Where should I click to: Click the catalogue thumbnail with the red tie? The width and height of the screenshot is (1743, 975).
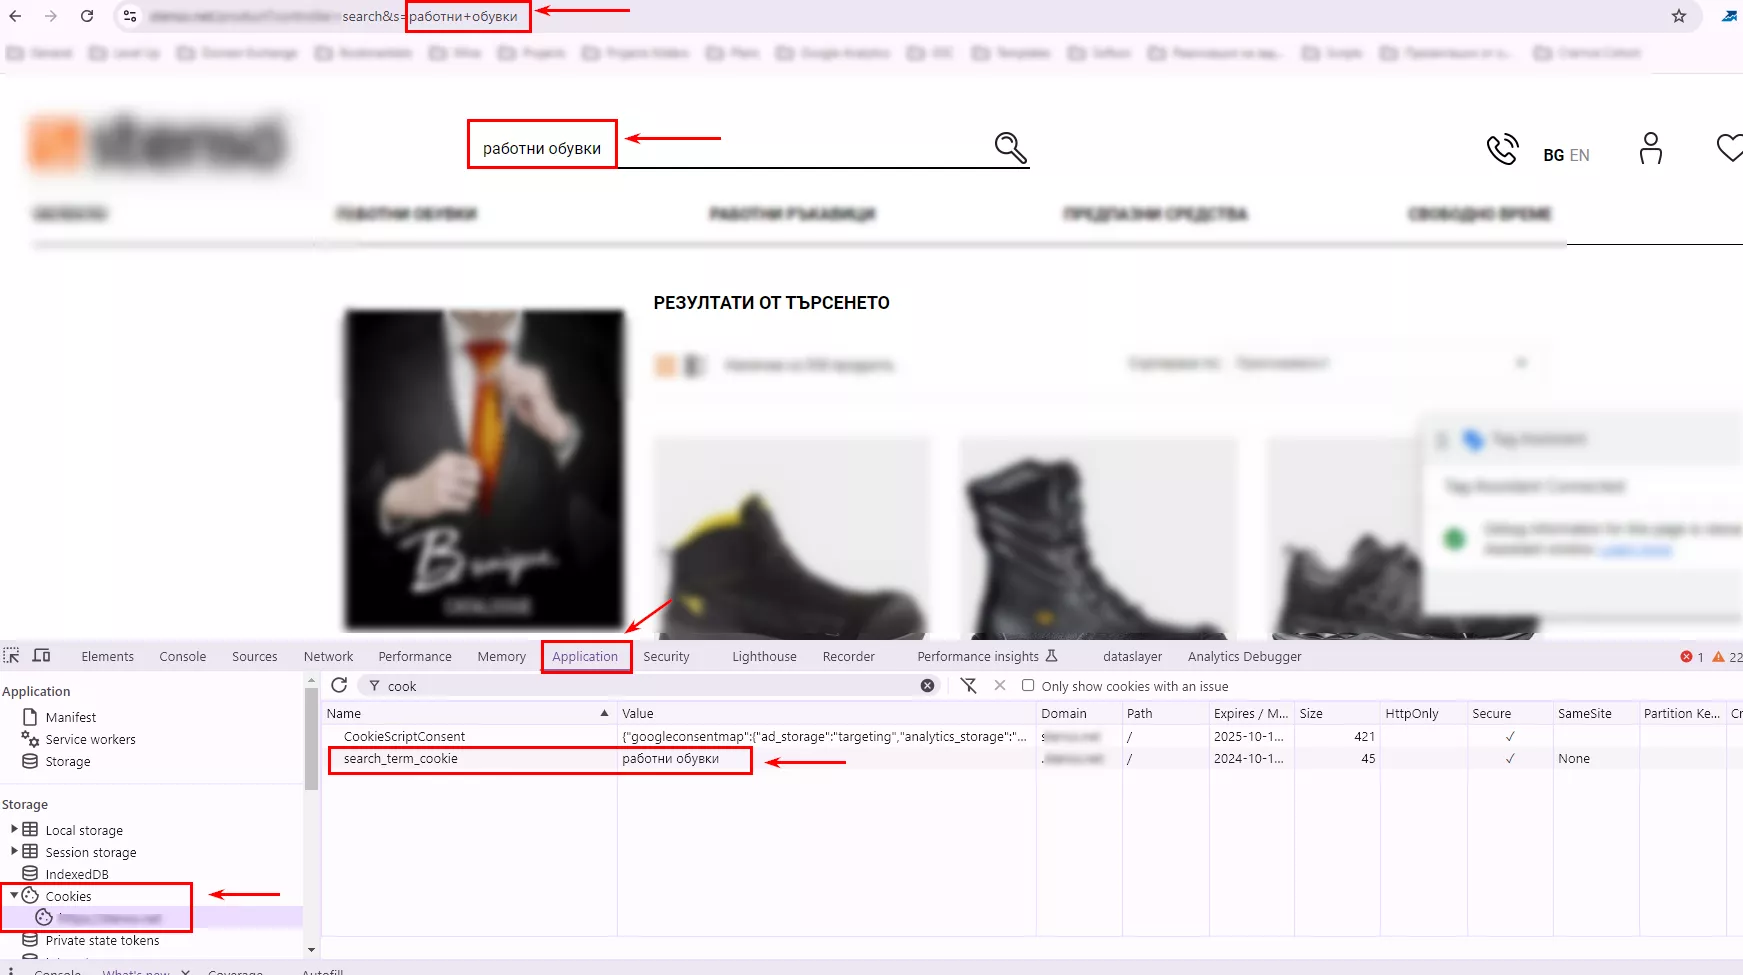484,469
